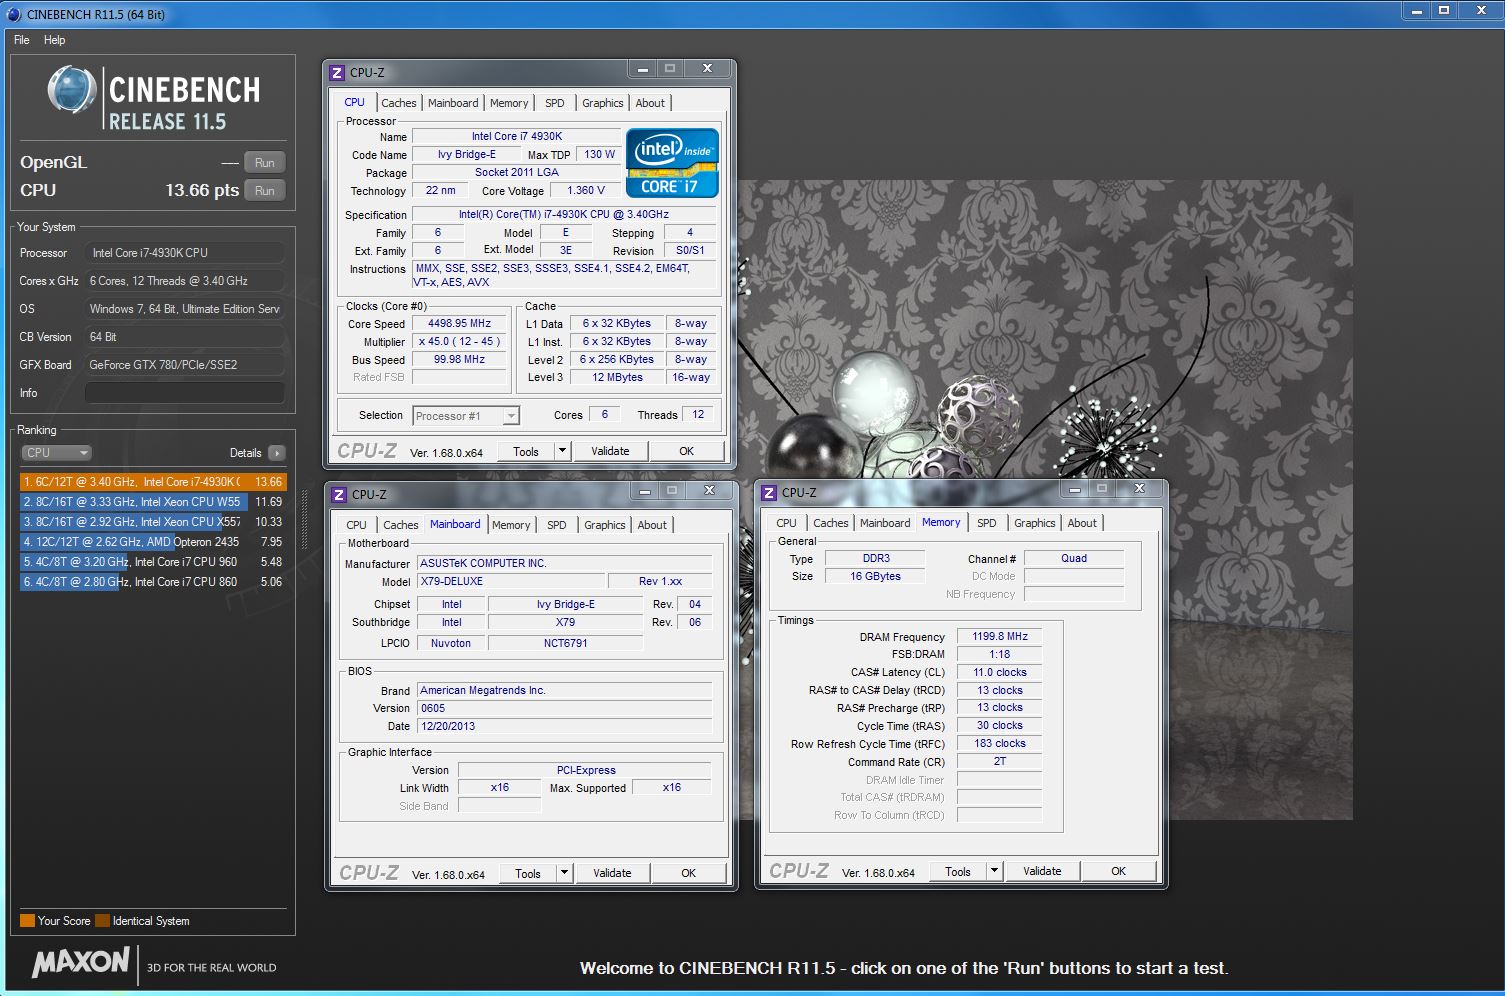Screen dimensions: 1505x996
Task: Open the Processor #1 selection dropdown
Action: pyautogui.click(x=466, y=416)
